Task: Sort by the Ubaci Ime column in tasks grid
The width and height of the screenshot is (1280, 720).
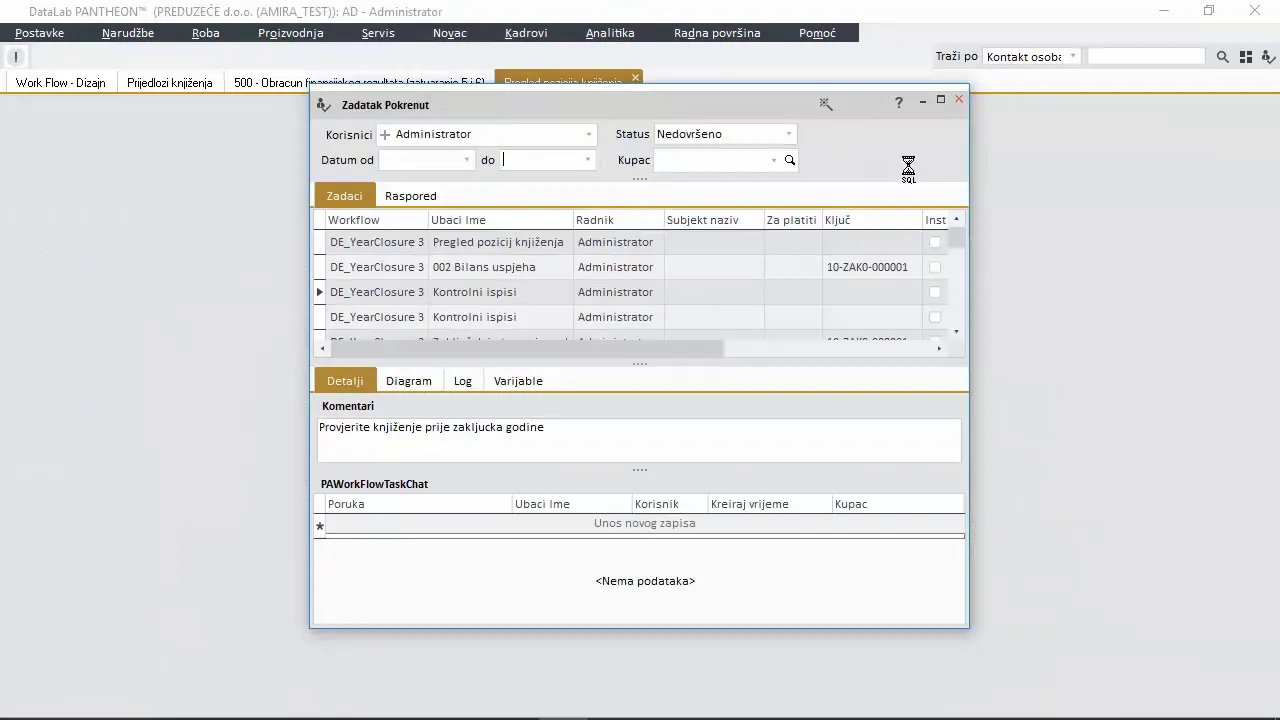Action: (x=501, y=220)
